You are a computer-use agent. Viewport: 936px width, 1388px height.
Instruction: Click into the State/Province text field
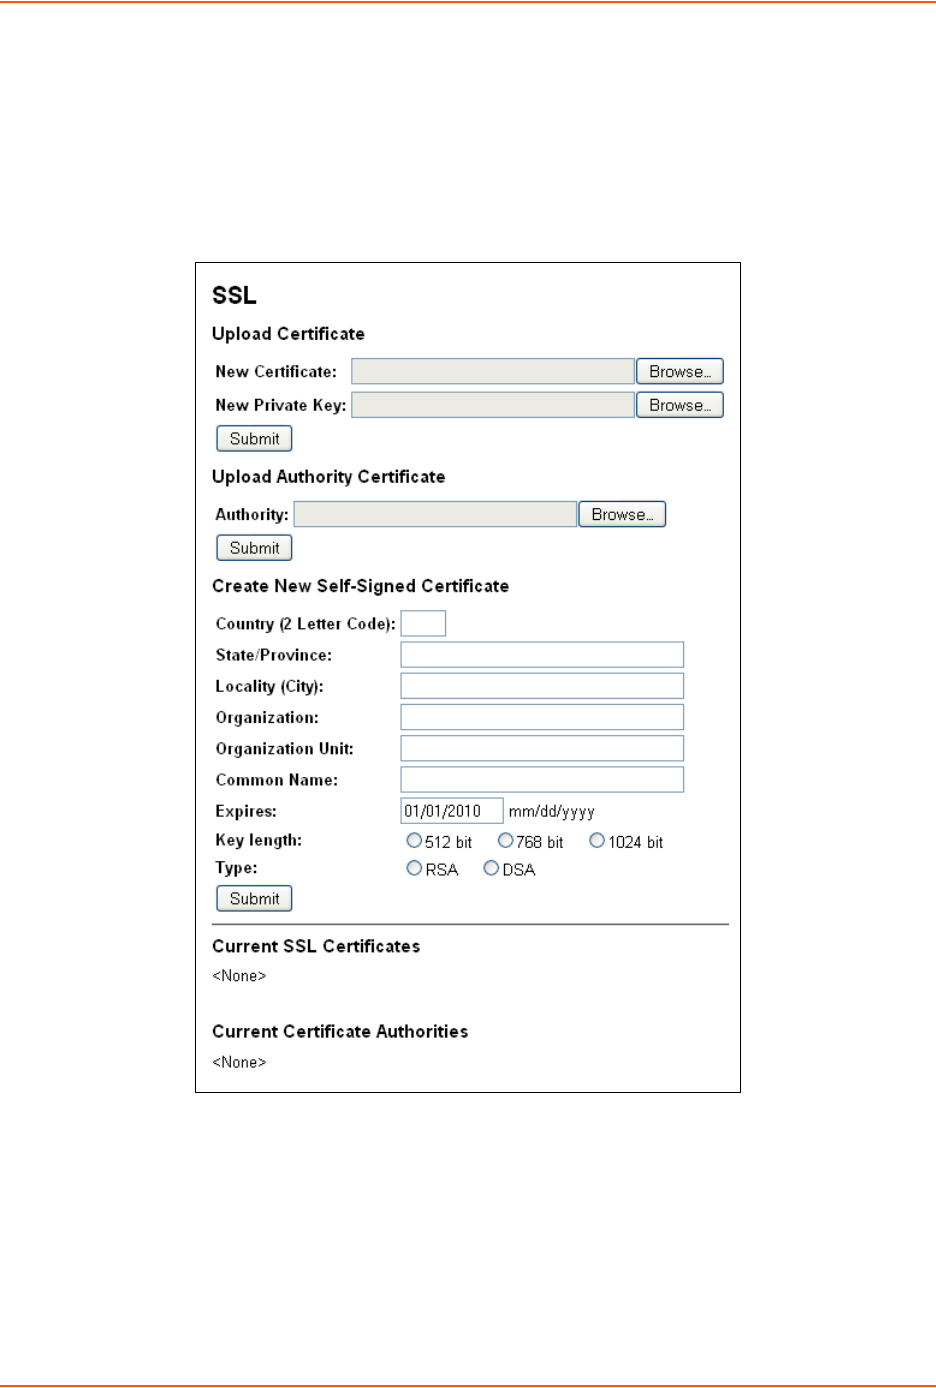542,655
